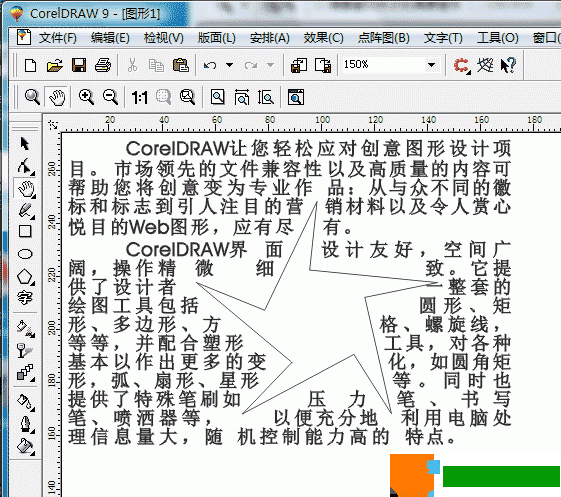Click the Copy icon
This screenshot has height=497, width=561.
[156, 65]
